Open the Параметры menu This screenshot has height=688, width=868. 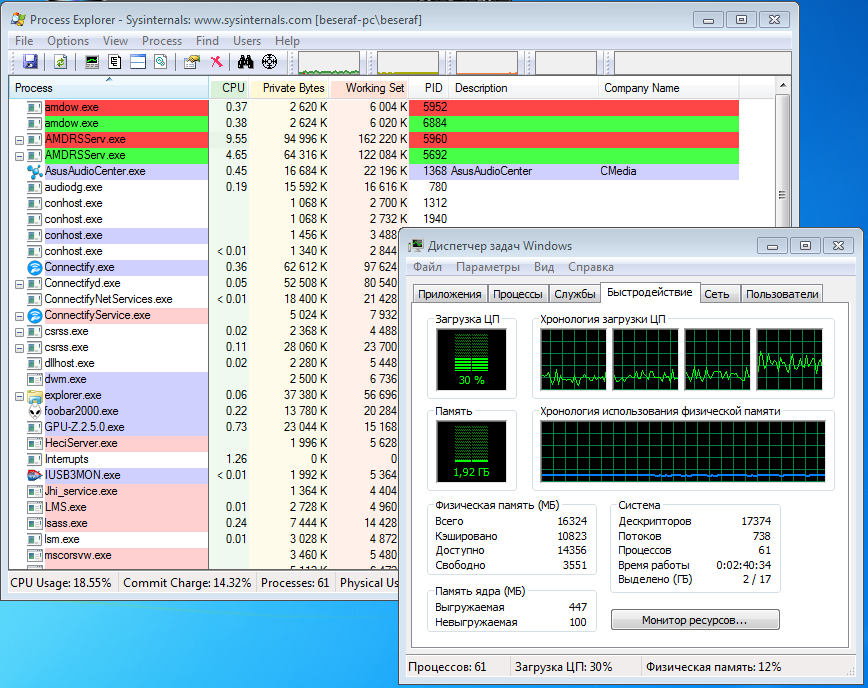(488, 267)
